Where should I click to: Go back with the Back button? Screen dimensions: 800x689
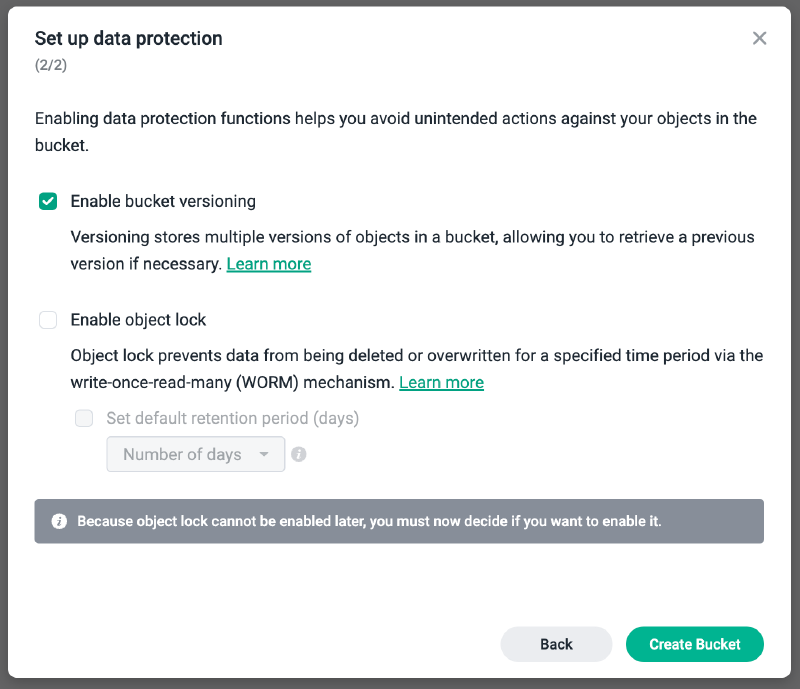coord(556,644)
